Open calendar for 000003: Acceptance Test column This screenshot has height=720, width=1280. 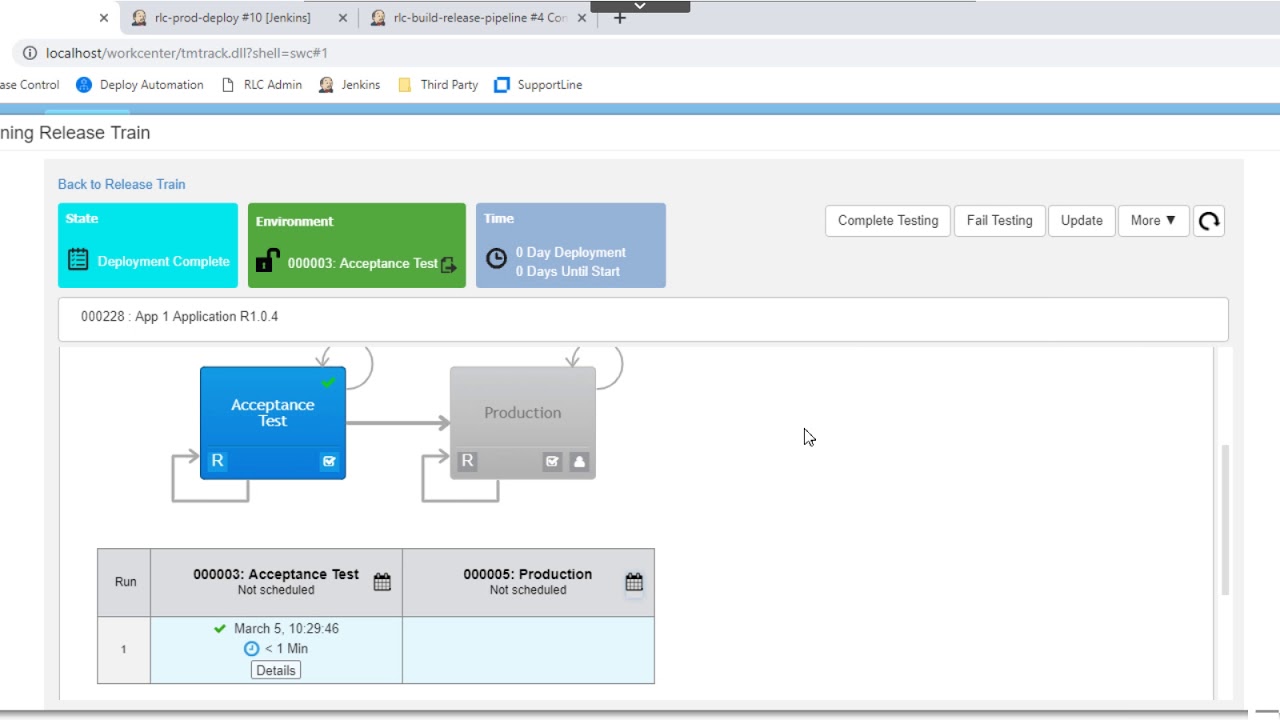pyautogui.click(x=382, y=582)
